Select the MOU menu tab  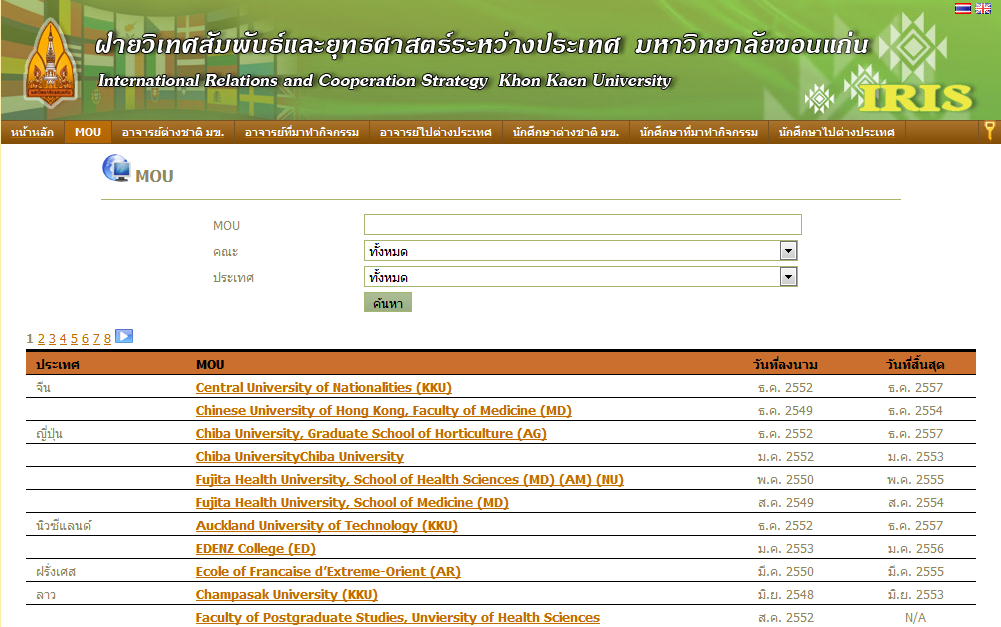[88, 132]
